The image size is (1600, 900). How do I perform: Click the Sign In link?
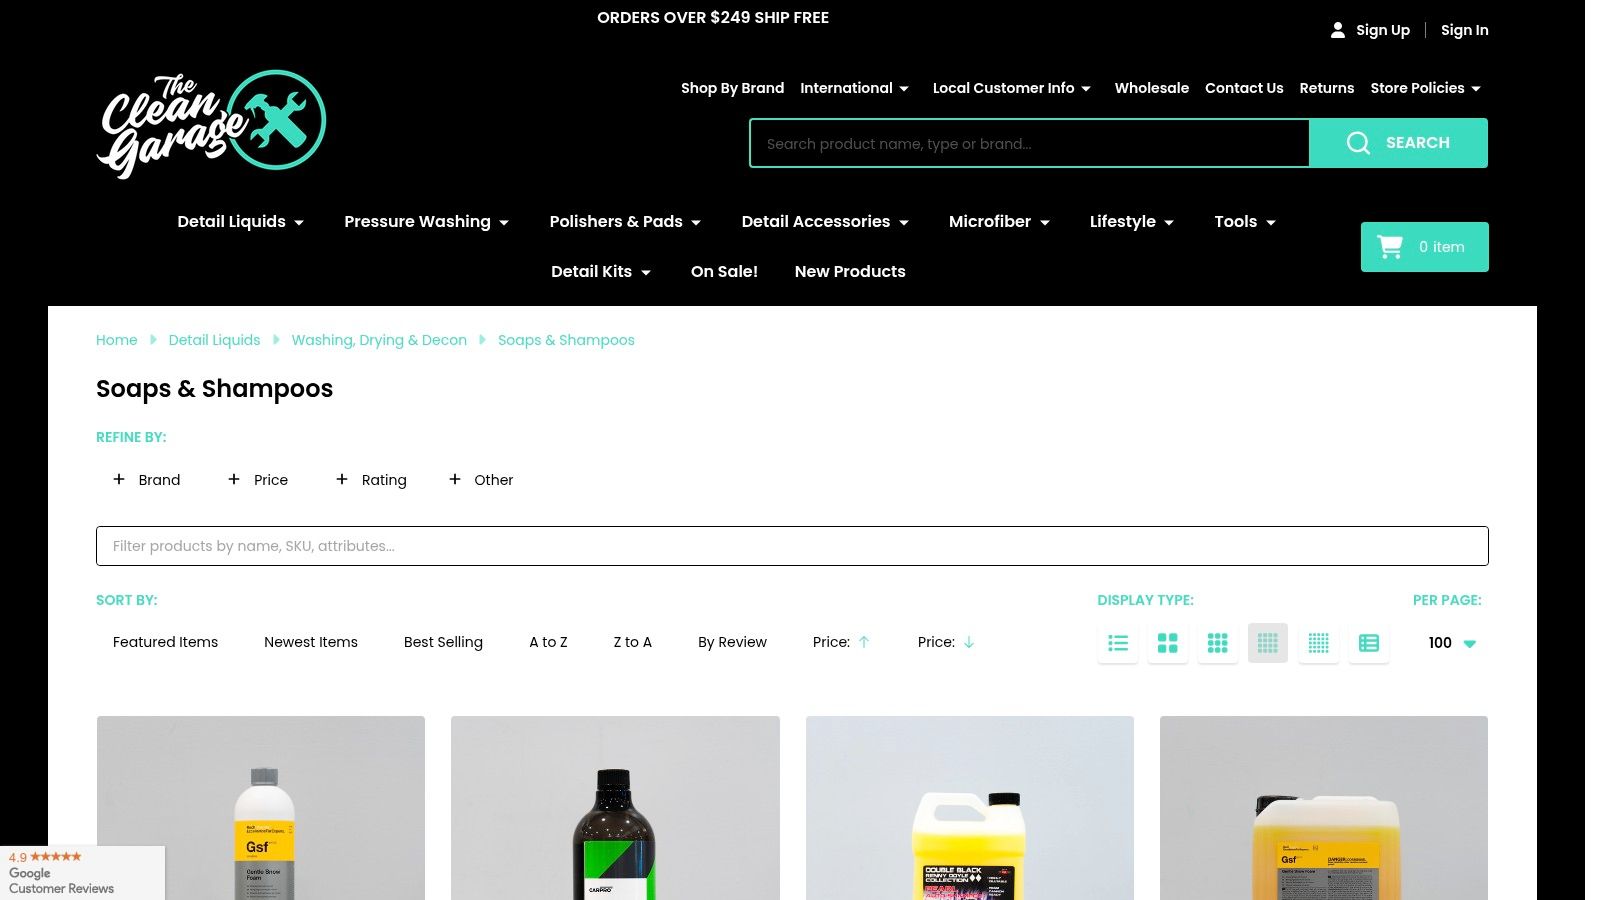pyautogui.click(x=1464, y=30)
